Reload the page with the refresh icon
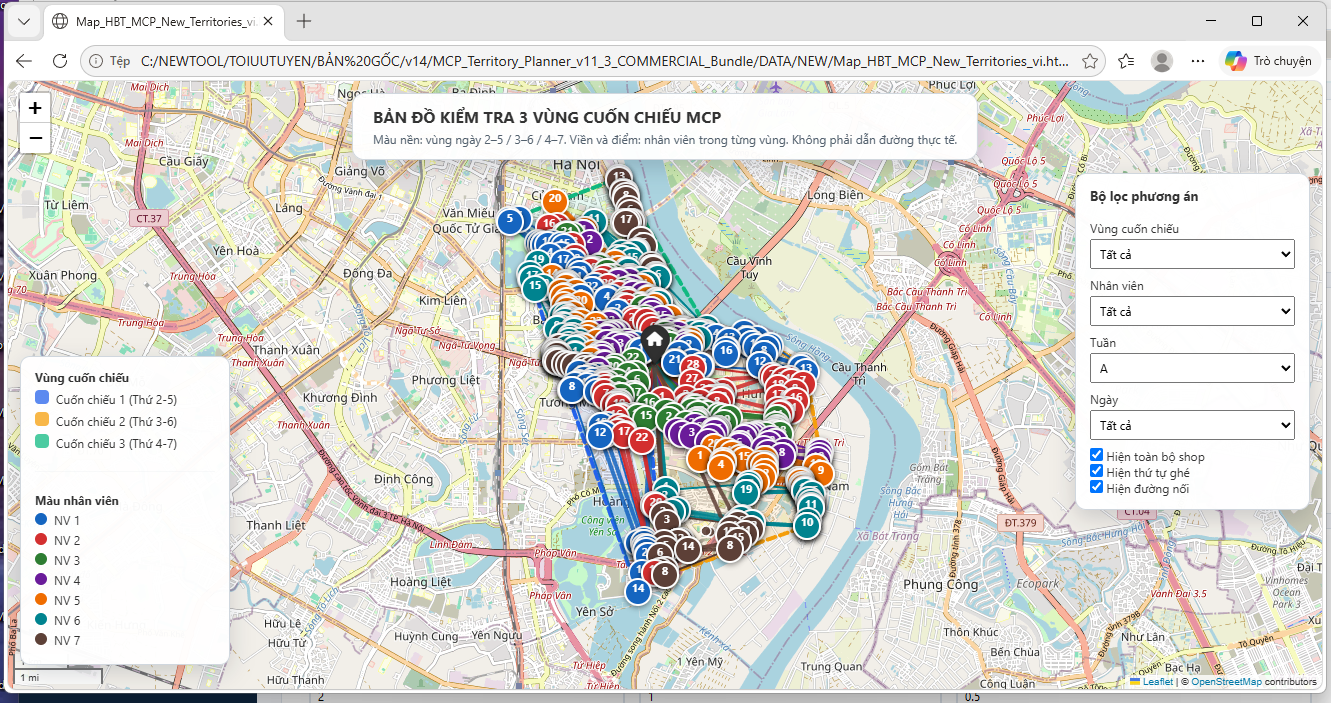 coord(60,61)
